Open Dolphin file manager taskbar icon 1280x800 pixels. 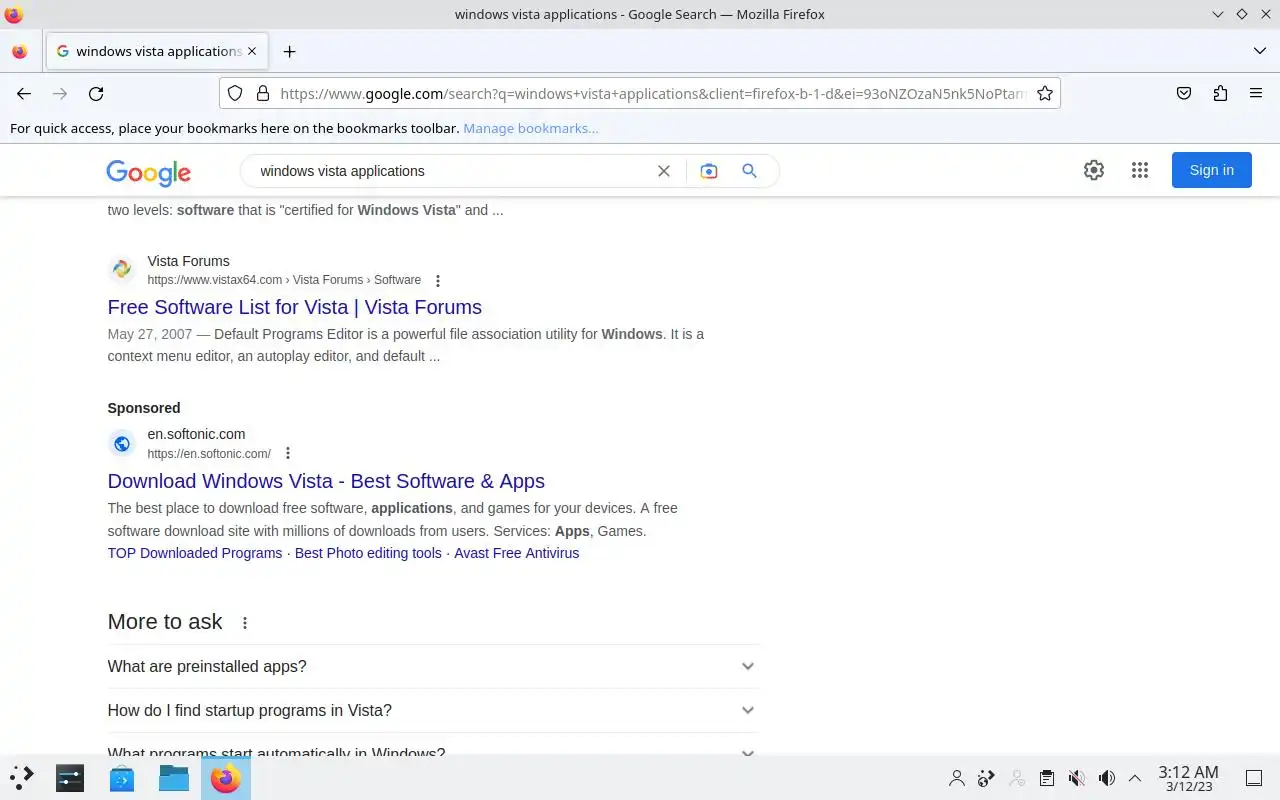point(174,777)
